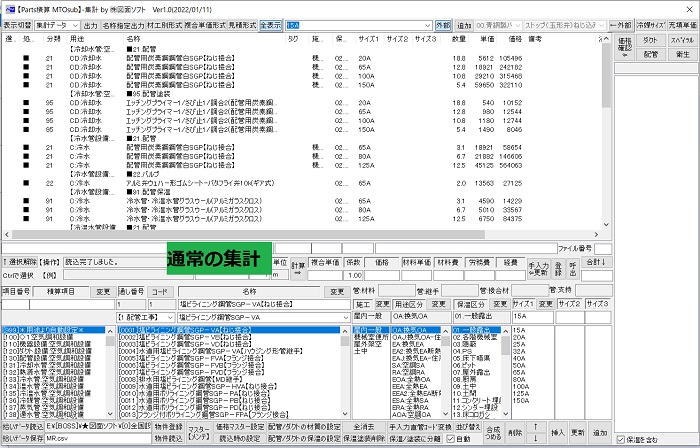Click 変更 button next to 保温区分
This screenshot has width=700, height=448.
[x=500, y=304]
